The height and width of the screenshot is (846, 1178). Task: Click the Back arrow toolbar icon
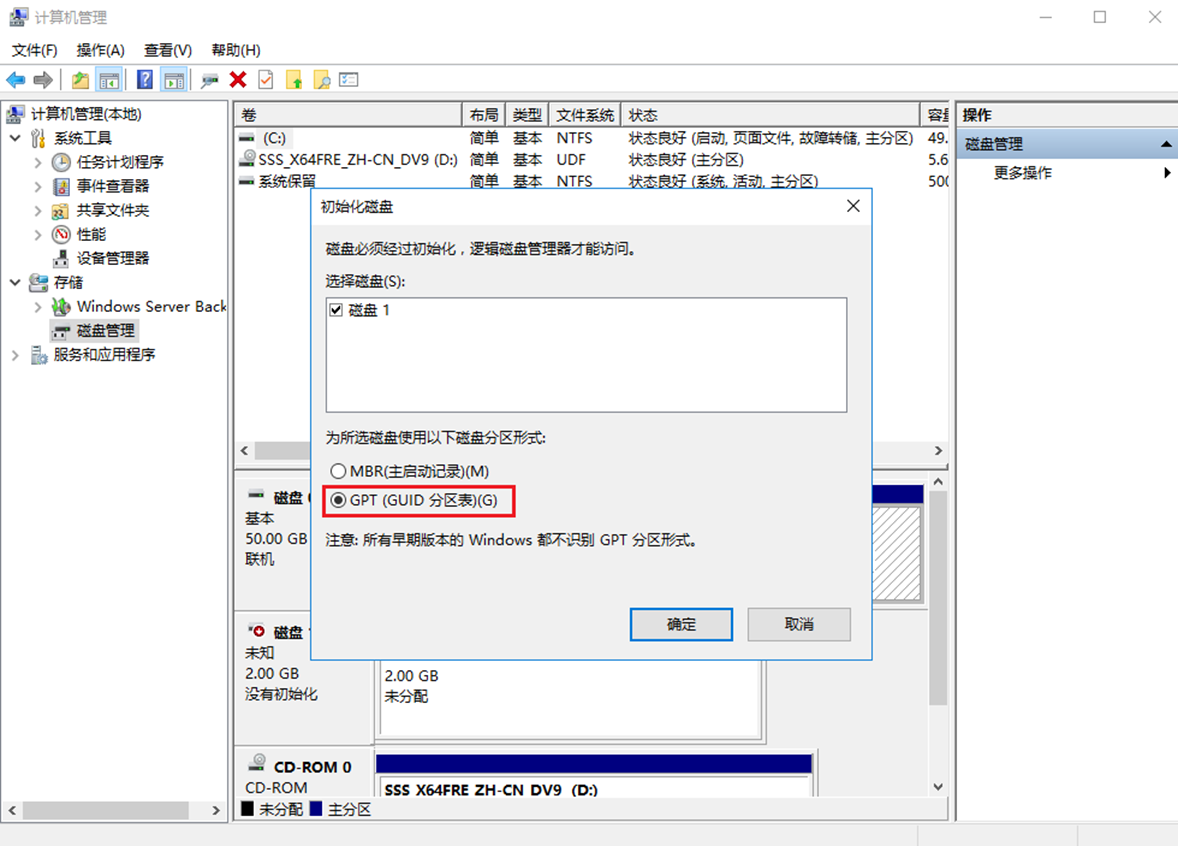(x=15, y=80)
